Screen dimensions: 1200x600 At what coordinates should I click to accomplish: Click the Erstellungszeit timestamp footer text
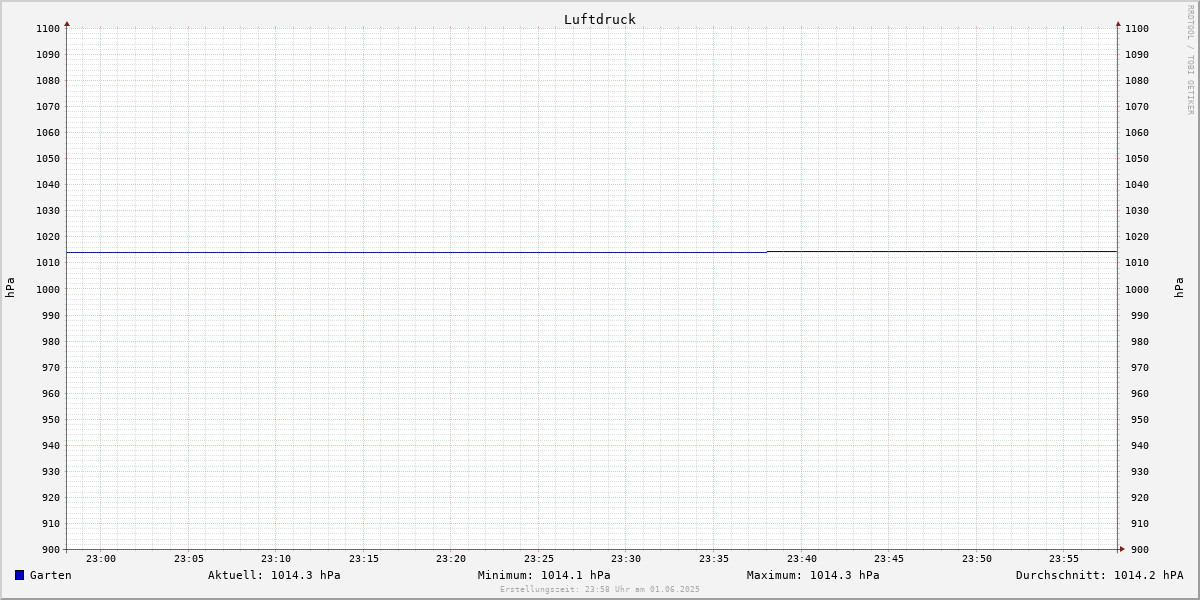600,589
